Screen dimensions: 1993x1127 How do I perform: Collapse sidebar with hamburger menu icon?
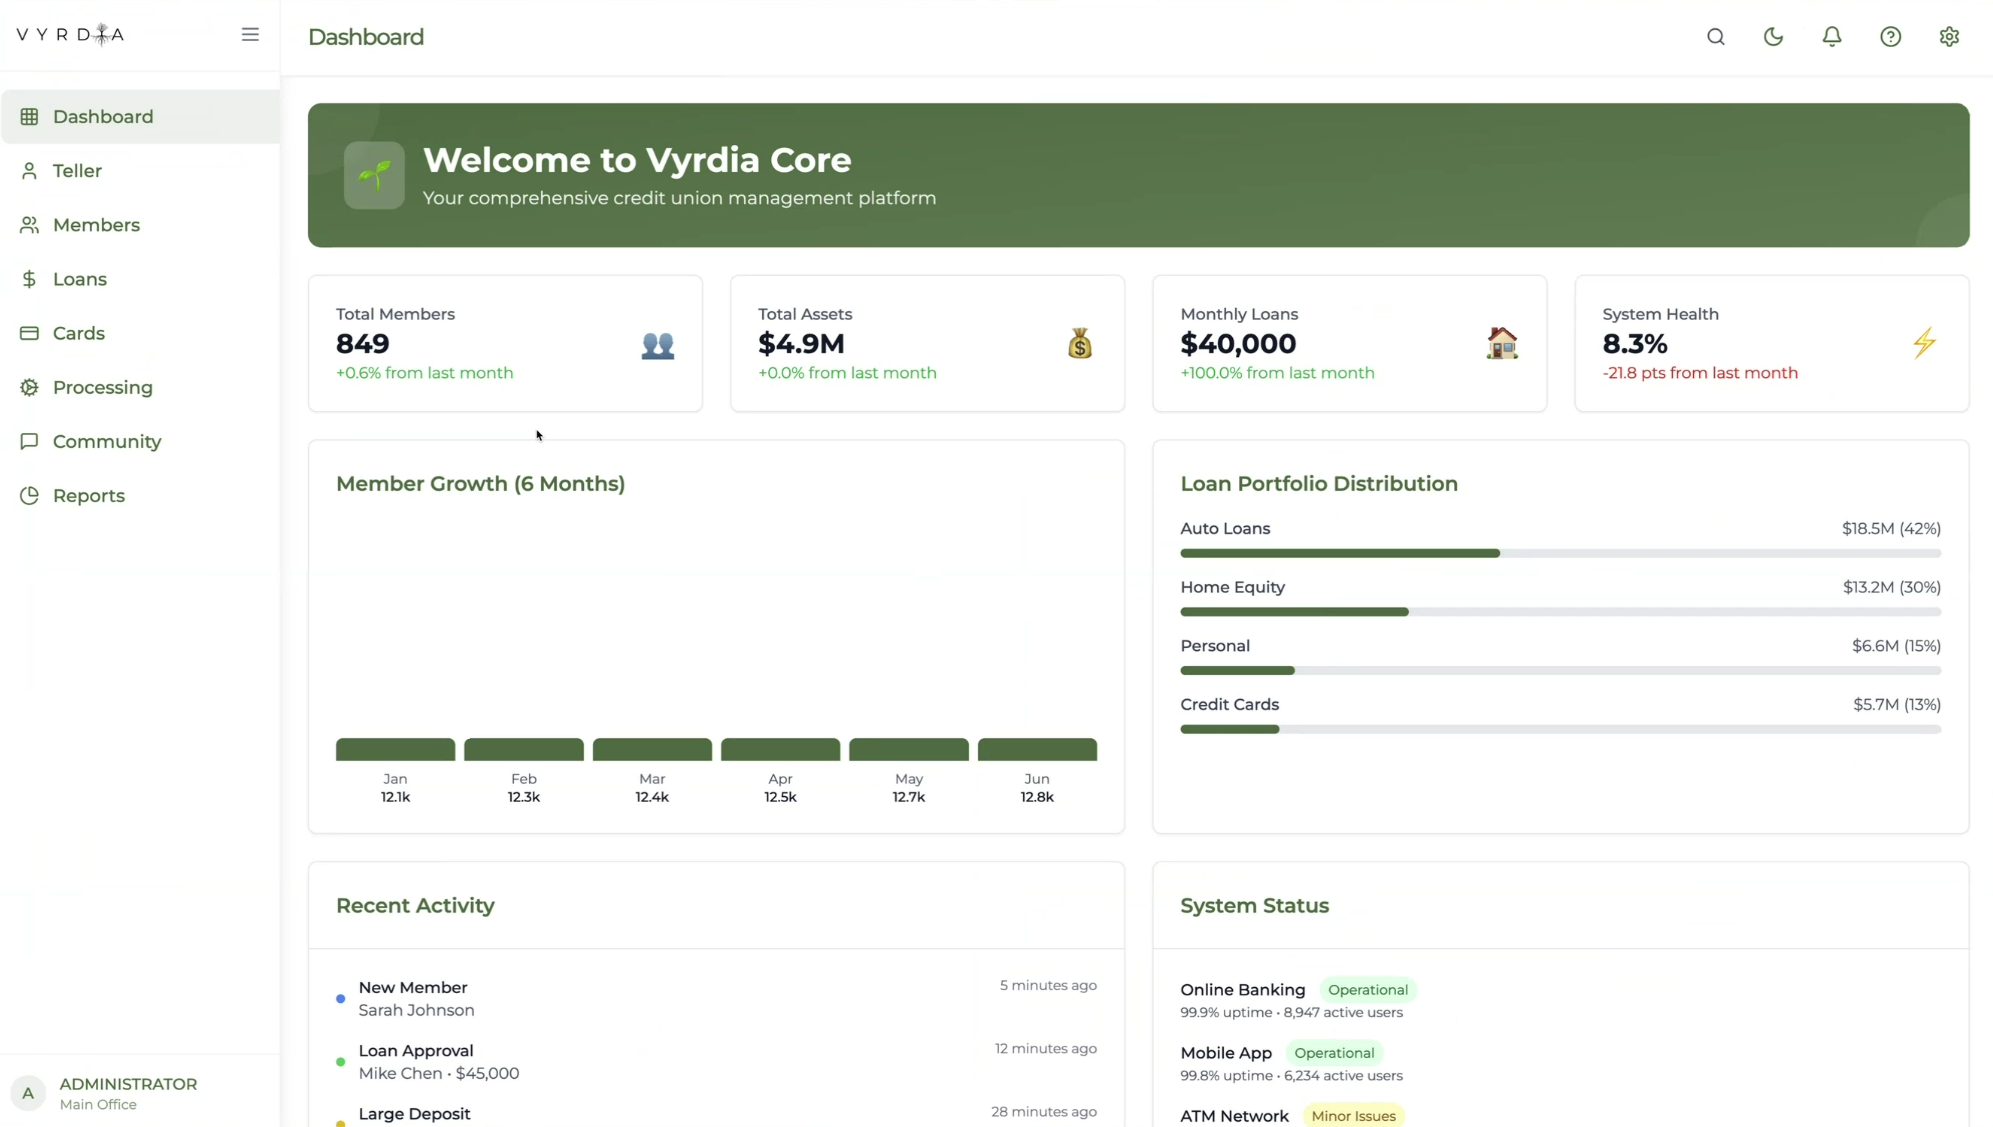(250, 35)
